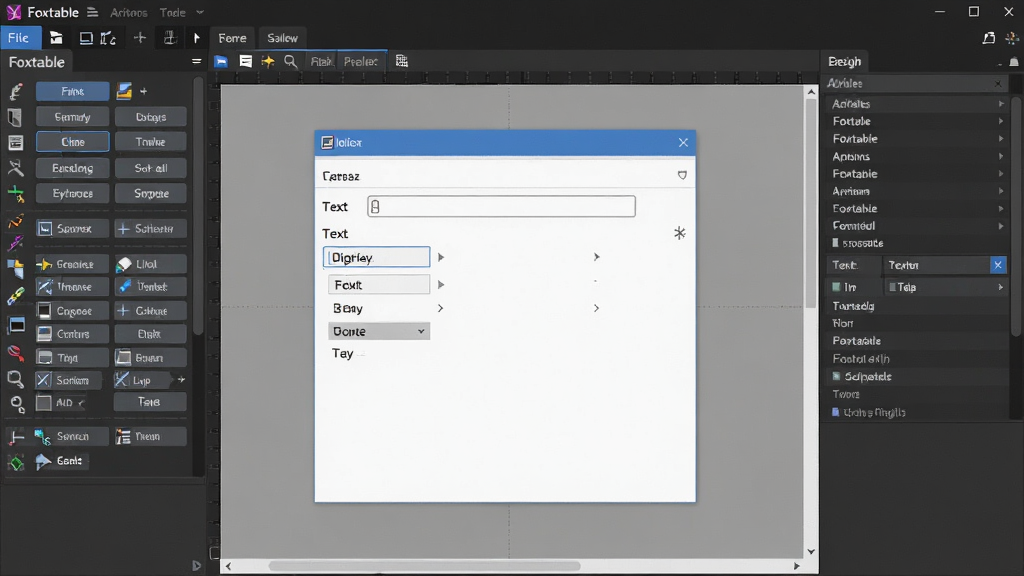Open the hamburger menu beside the Foxtable title
This screenshot has width=1024, height=576.
pyautogui.click(x=93, y=12)
